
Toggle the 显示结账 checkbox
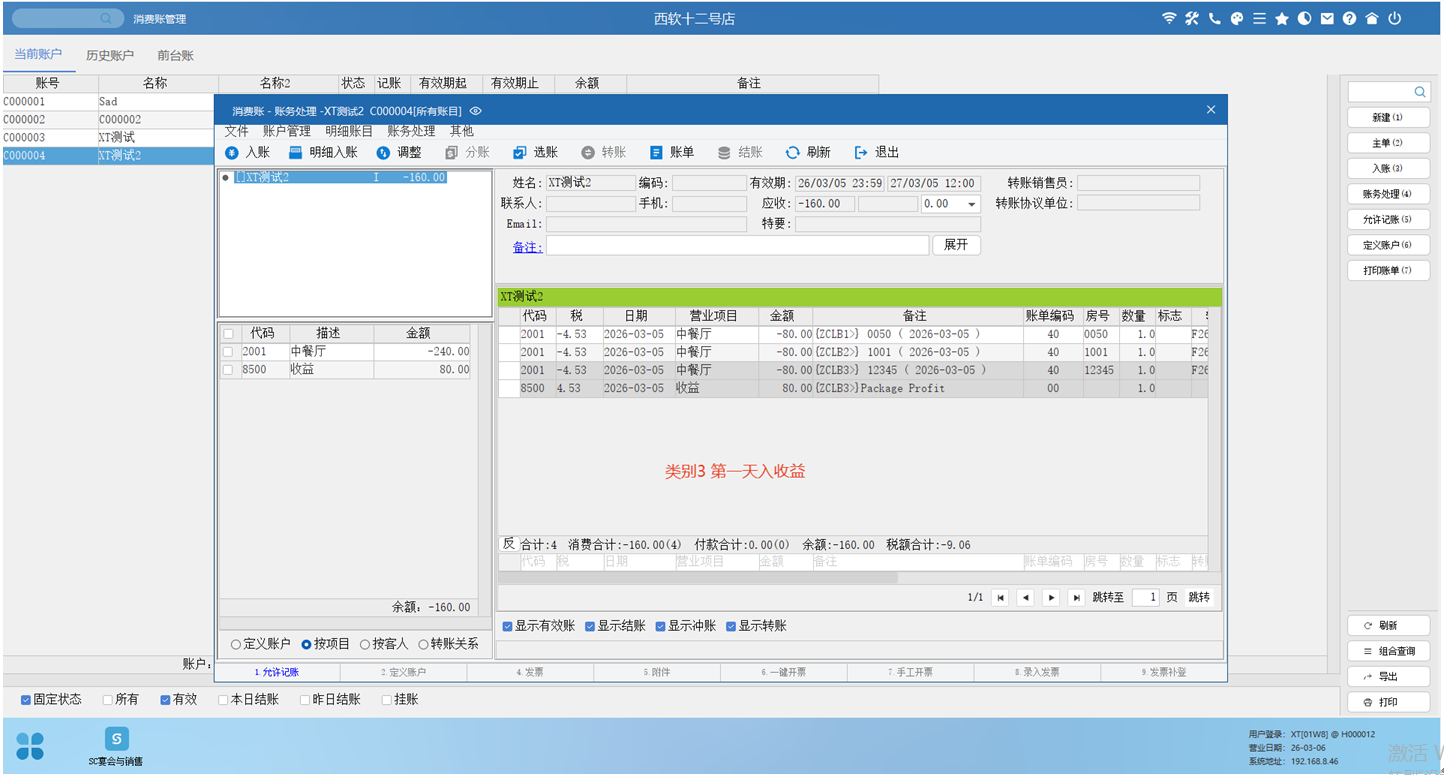click(x=590, y=626)
